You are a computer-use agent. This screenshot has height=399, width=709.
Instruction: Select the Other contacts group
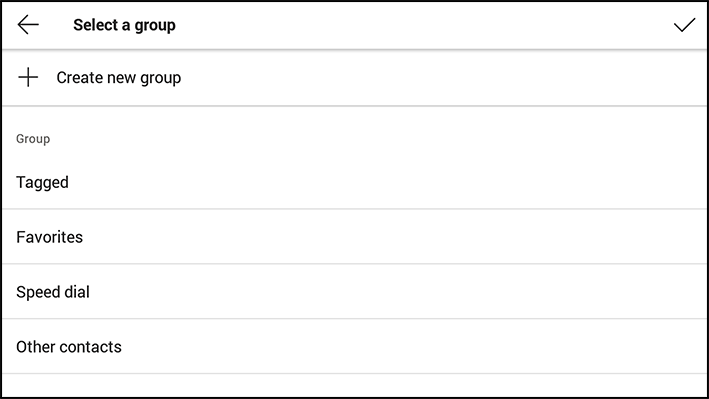(x=354, y=347)
